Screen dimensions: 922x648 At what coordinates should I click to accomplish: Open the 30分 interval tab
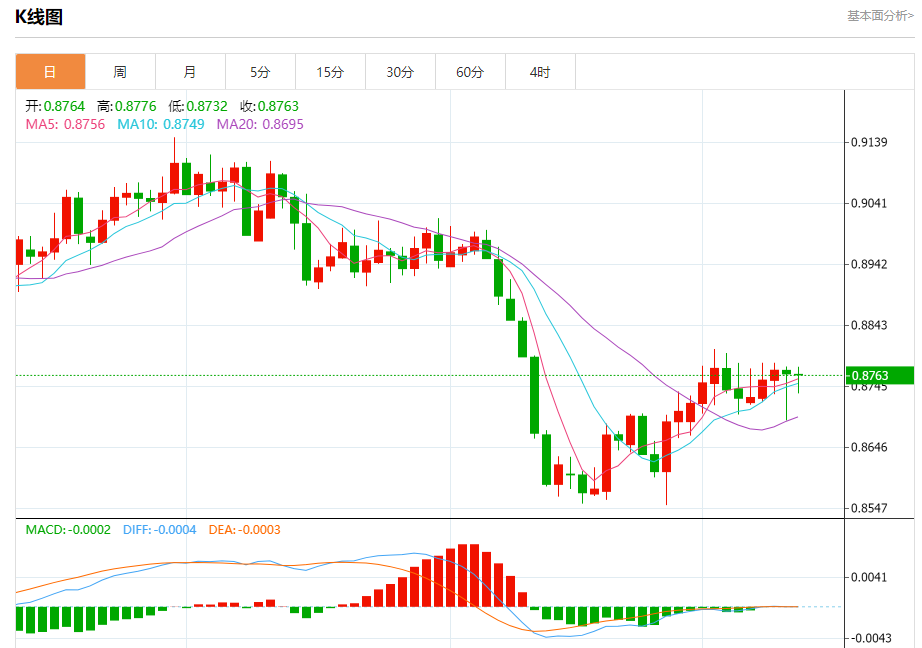tap(400, 72)
